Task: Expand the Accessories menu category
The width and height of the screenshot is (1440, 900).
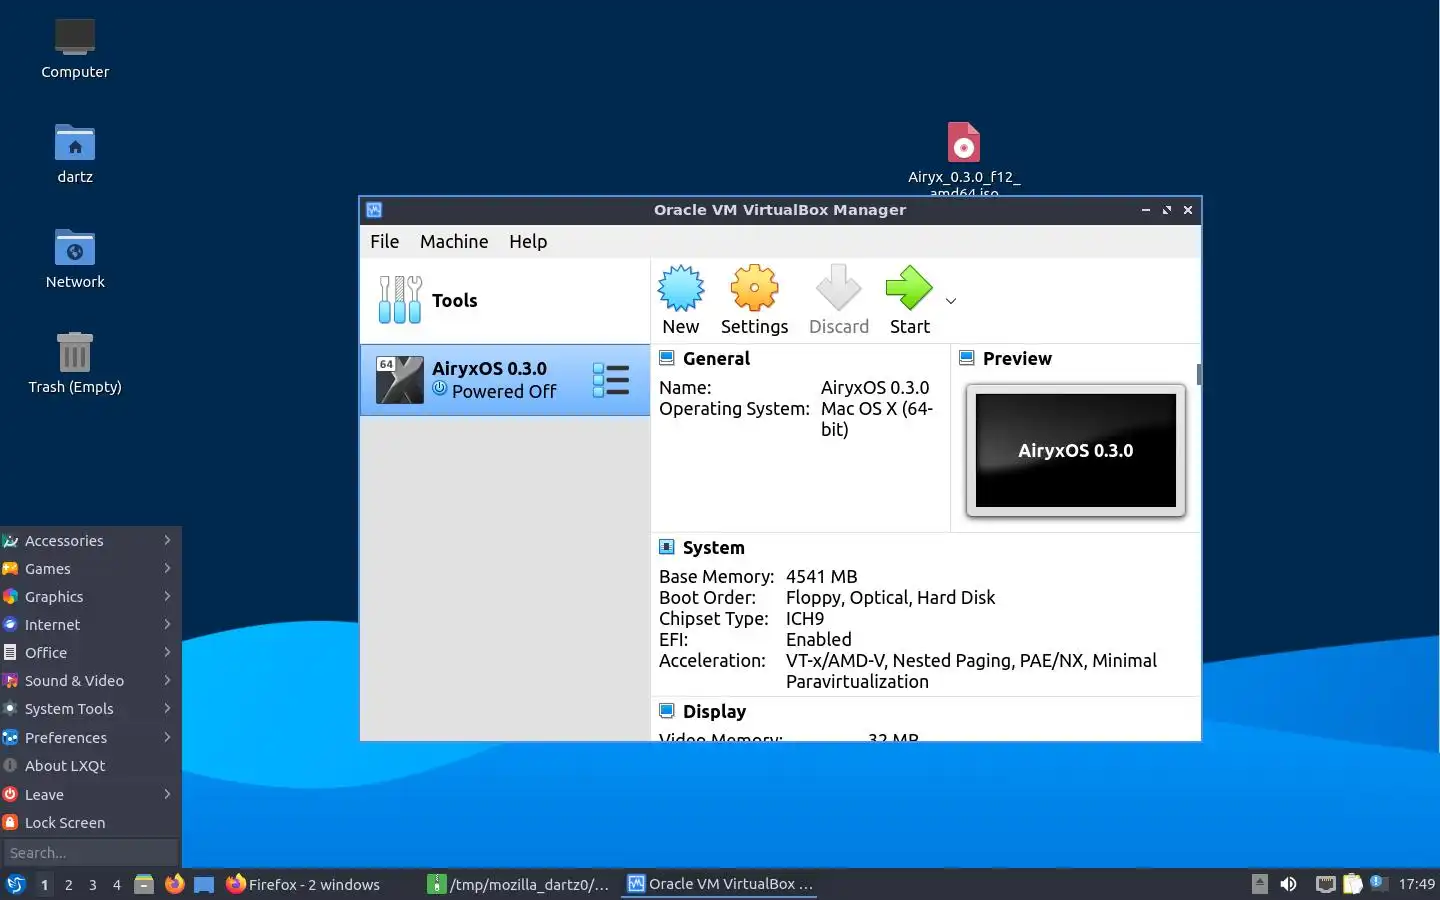Action: coord(90,540)
